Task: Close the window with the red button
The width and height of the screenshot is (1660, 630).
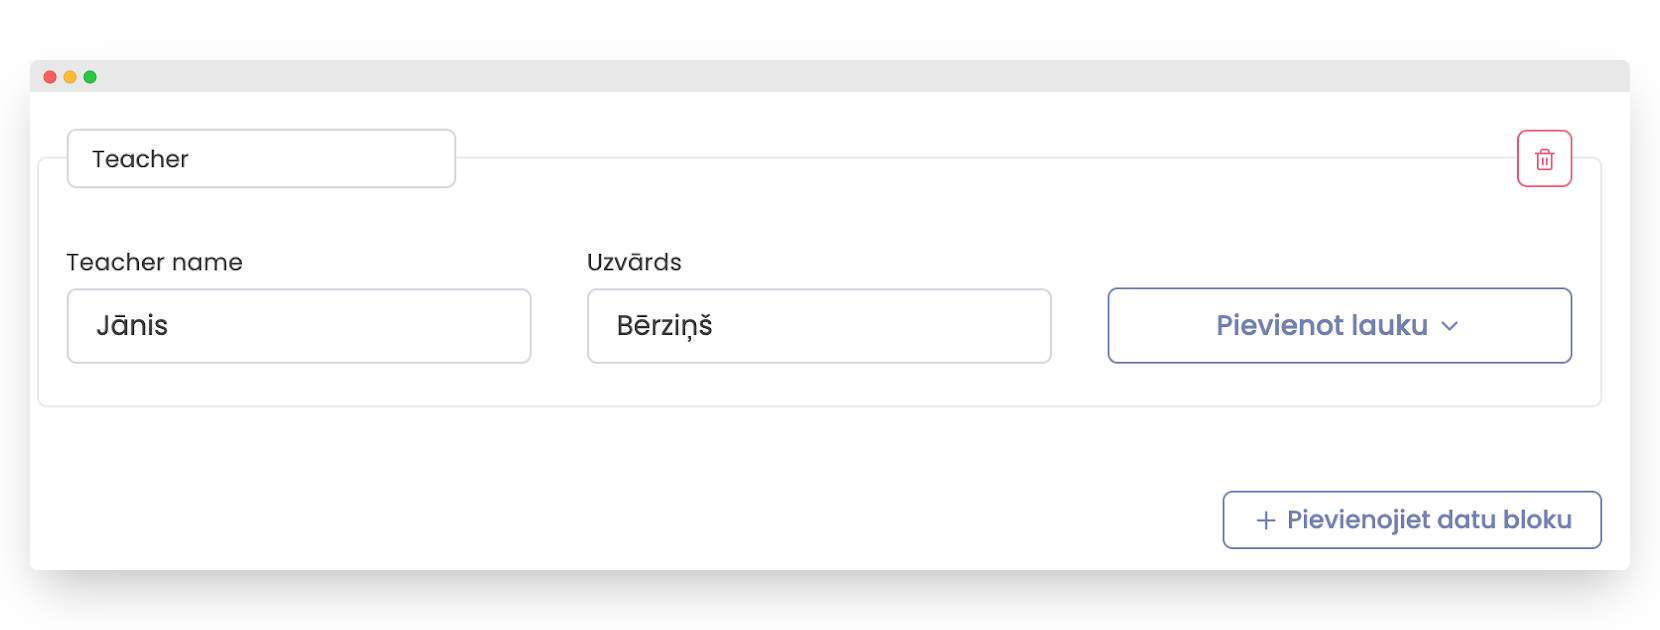Action: coord(50,77)
